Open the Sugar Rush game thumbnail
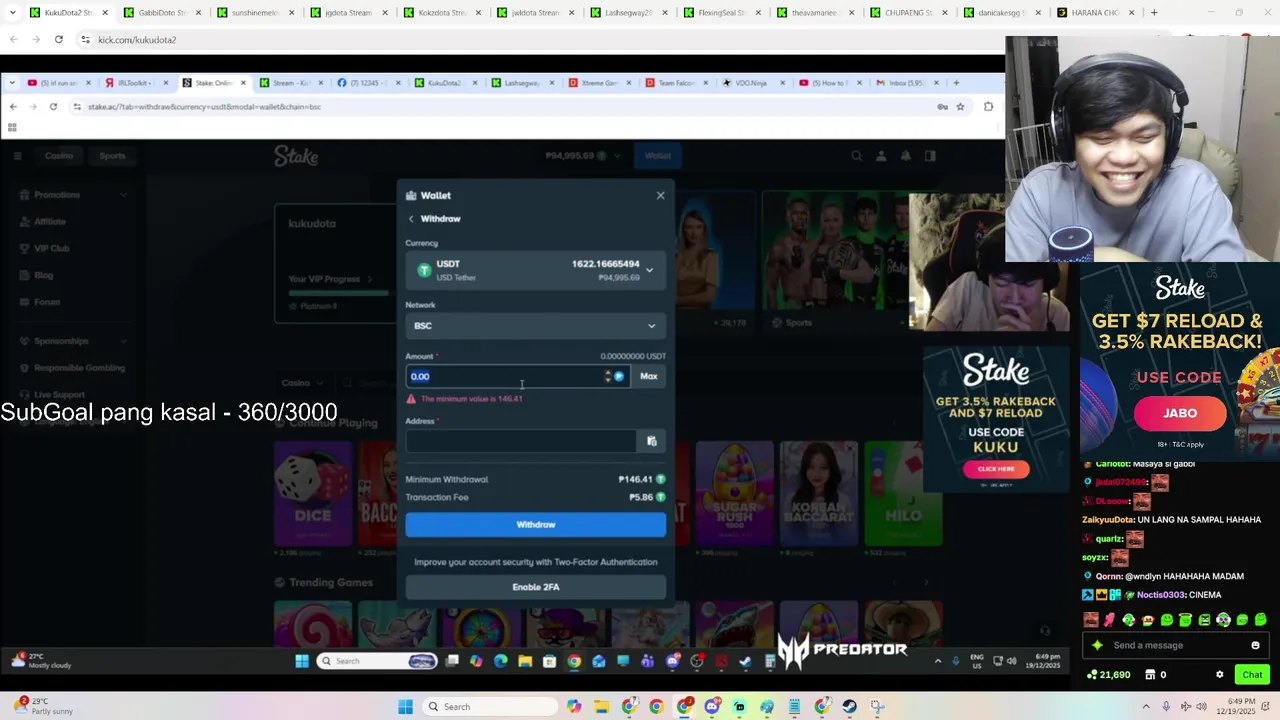This screenshot has height=720, width=1280. [735, 495]
